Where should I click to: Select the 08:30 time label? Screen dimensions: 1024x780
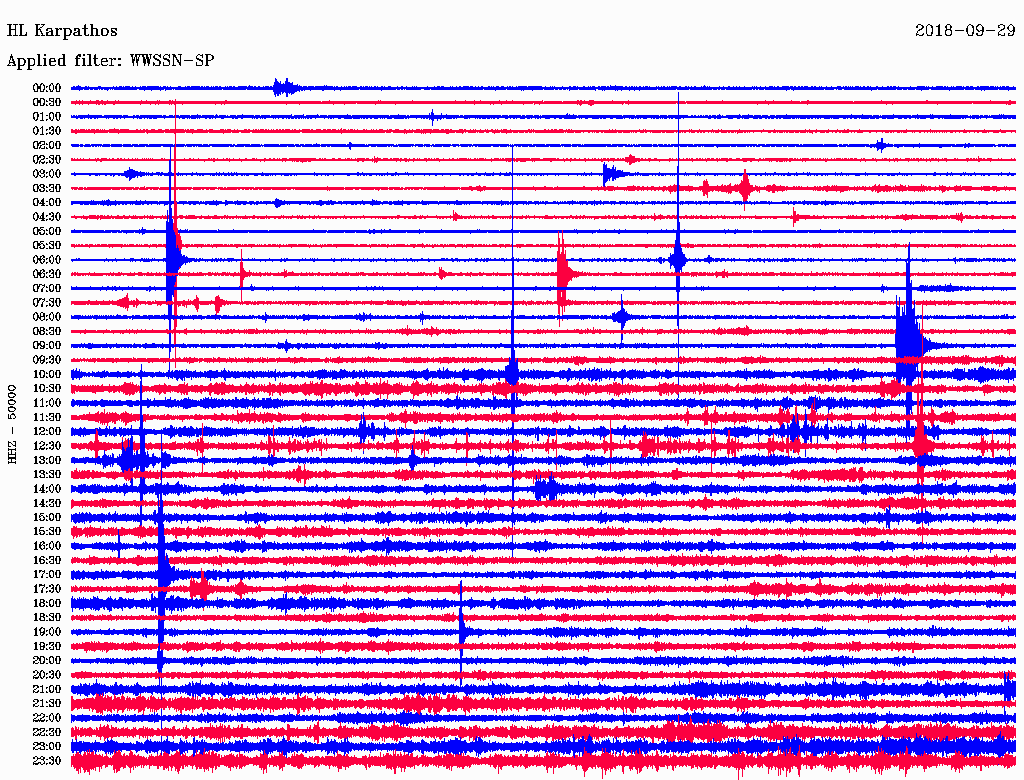(x=47, y=331)
